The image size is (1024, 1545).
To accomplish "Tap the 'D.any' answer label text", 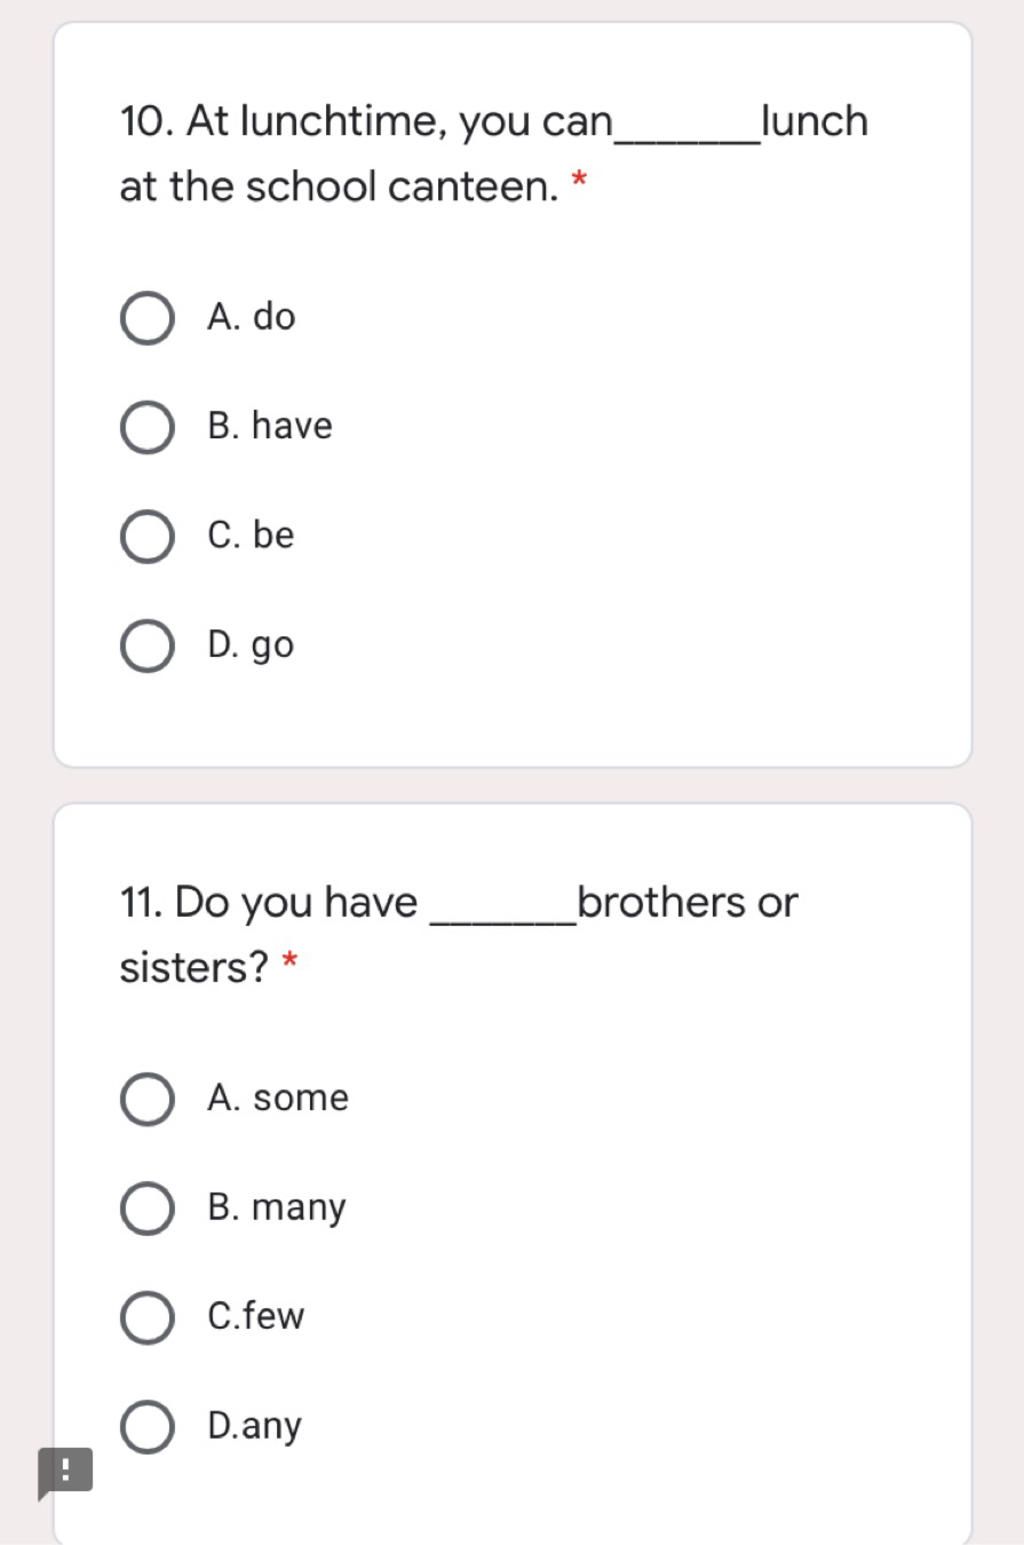I will point(254,1427).
